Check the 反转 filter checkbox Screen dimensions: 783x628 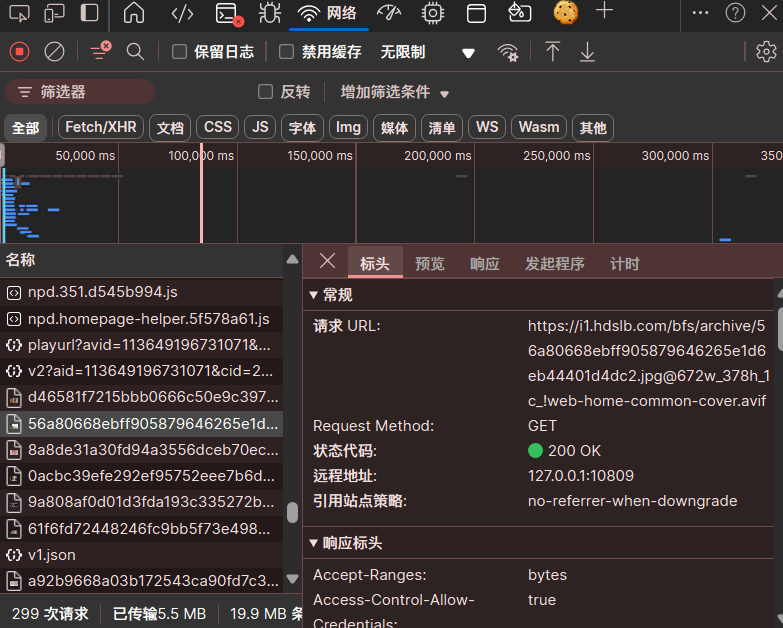click(266, 92)
